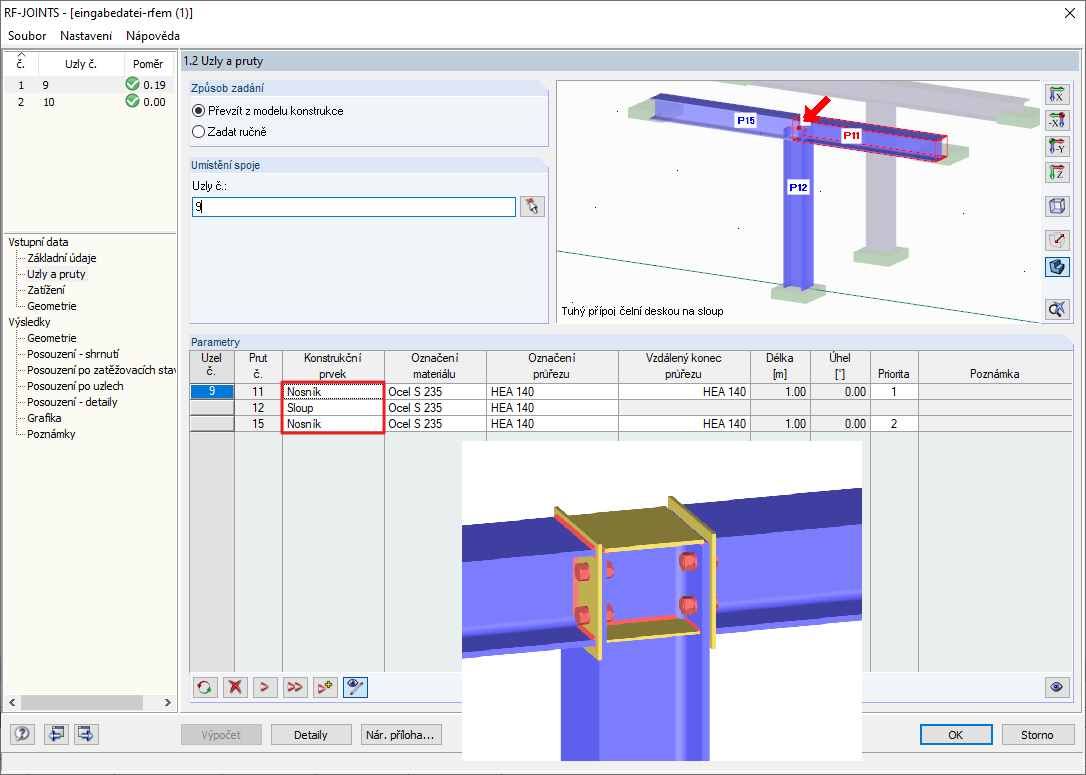
Task: Set view against X direction (-X)
Action: [1056, 121]
